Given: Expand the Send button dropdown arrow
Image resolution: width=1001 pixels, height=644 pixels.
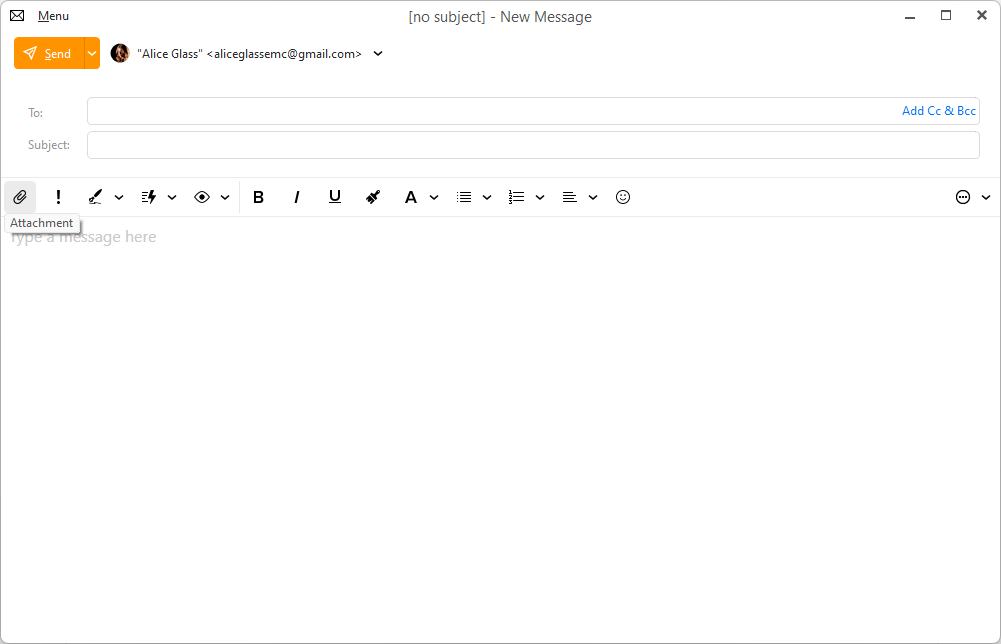Looking at the screenshot, I should click(92, 53).
